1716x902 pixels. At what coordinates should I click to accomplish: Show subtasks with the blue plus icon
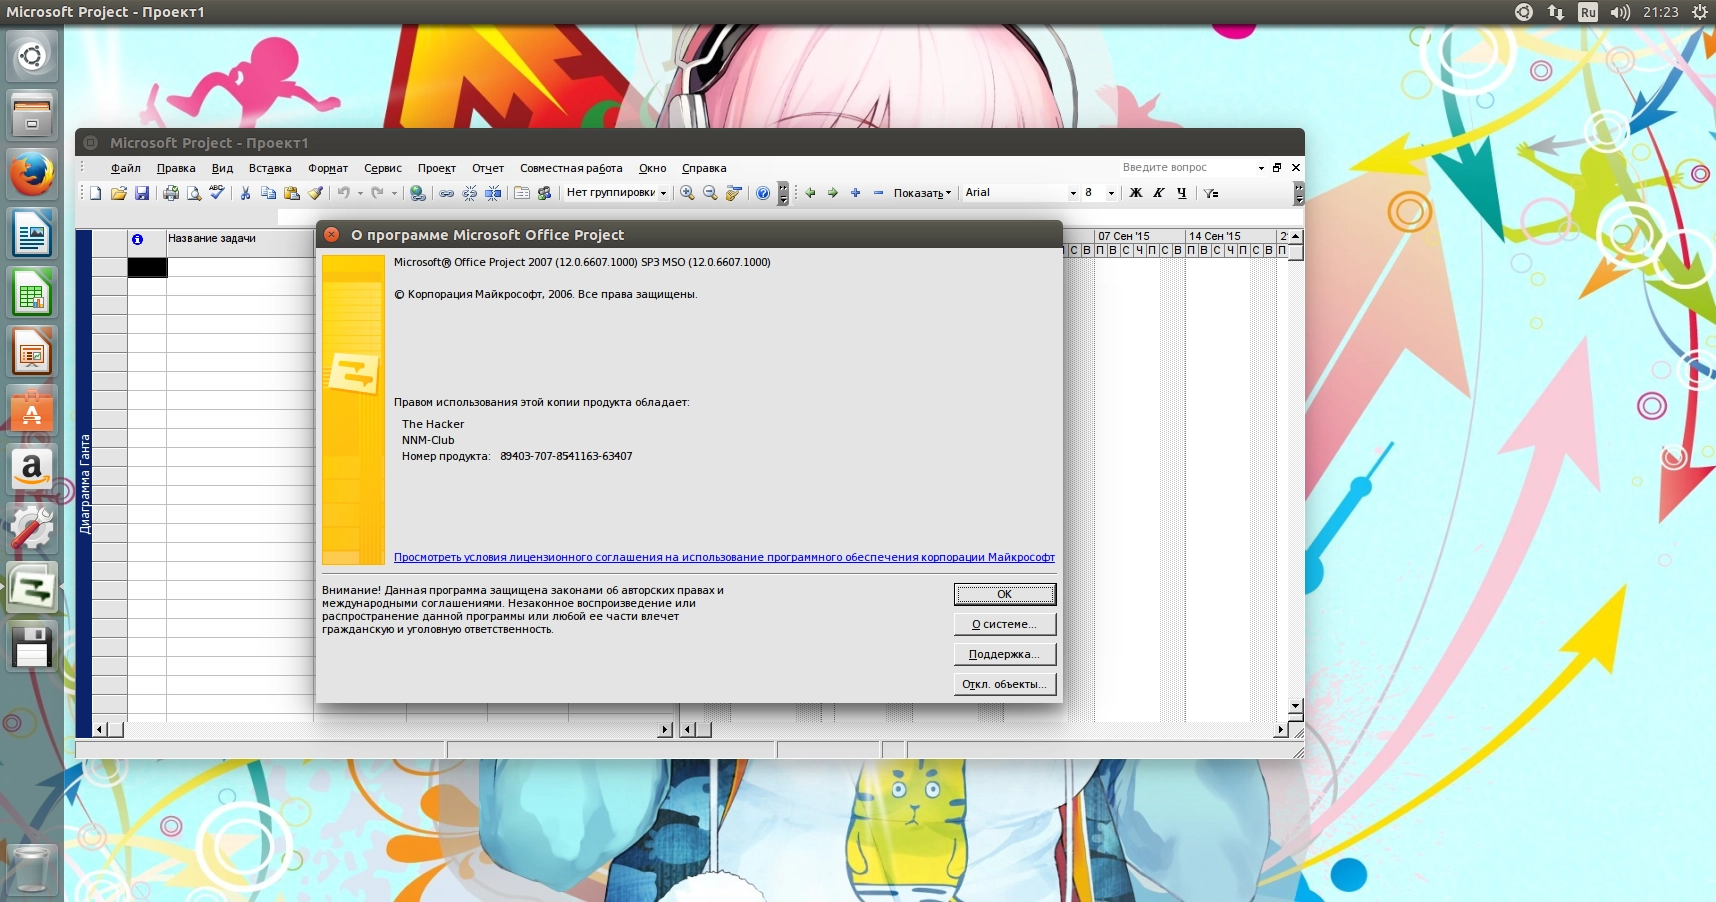(x=856, y=193)
